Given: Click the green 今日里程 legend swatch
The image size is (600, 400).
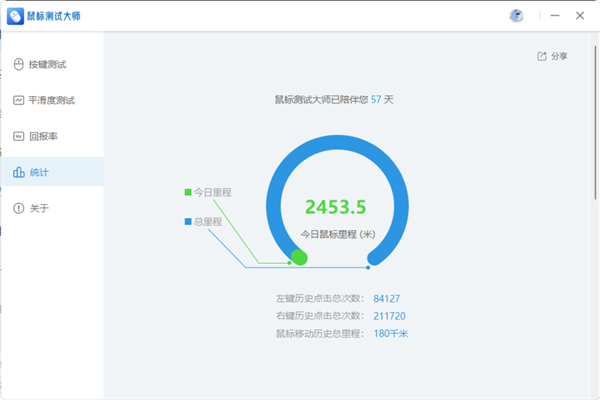Looking at the screenshot, I should [187, 192].
